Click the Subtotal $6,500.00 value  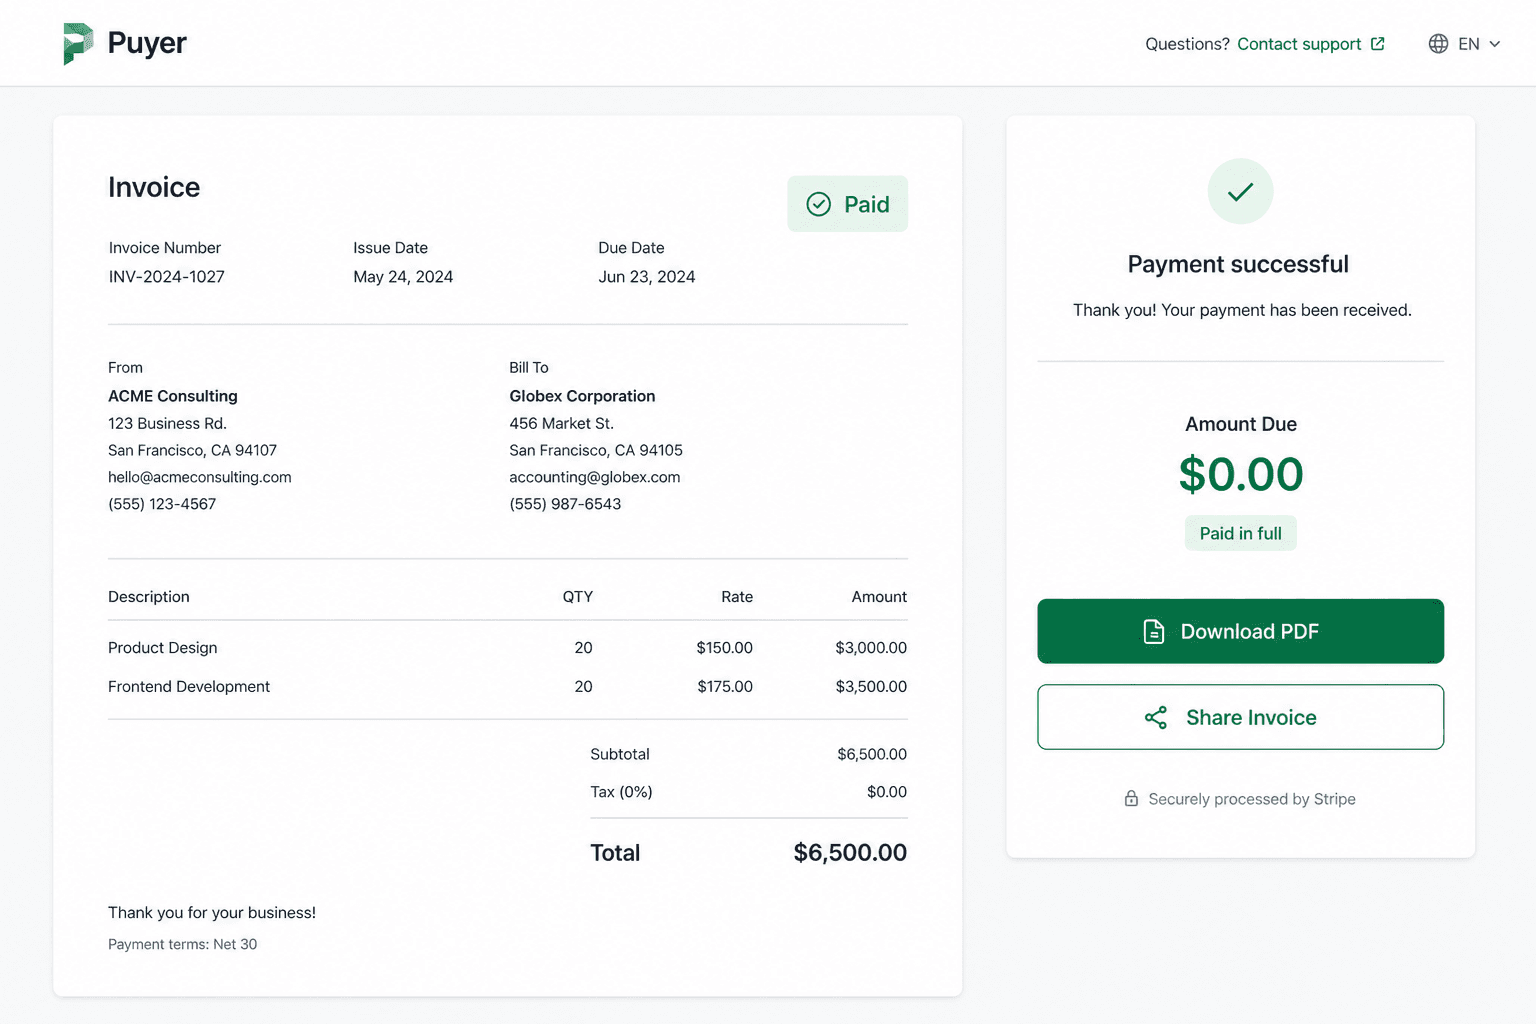872,754
